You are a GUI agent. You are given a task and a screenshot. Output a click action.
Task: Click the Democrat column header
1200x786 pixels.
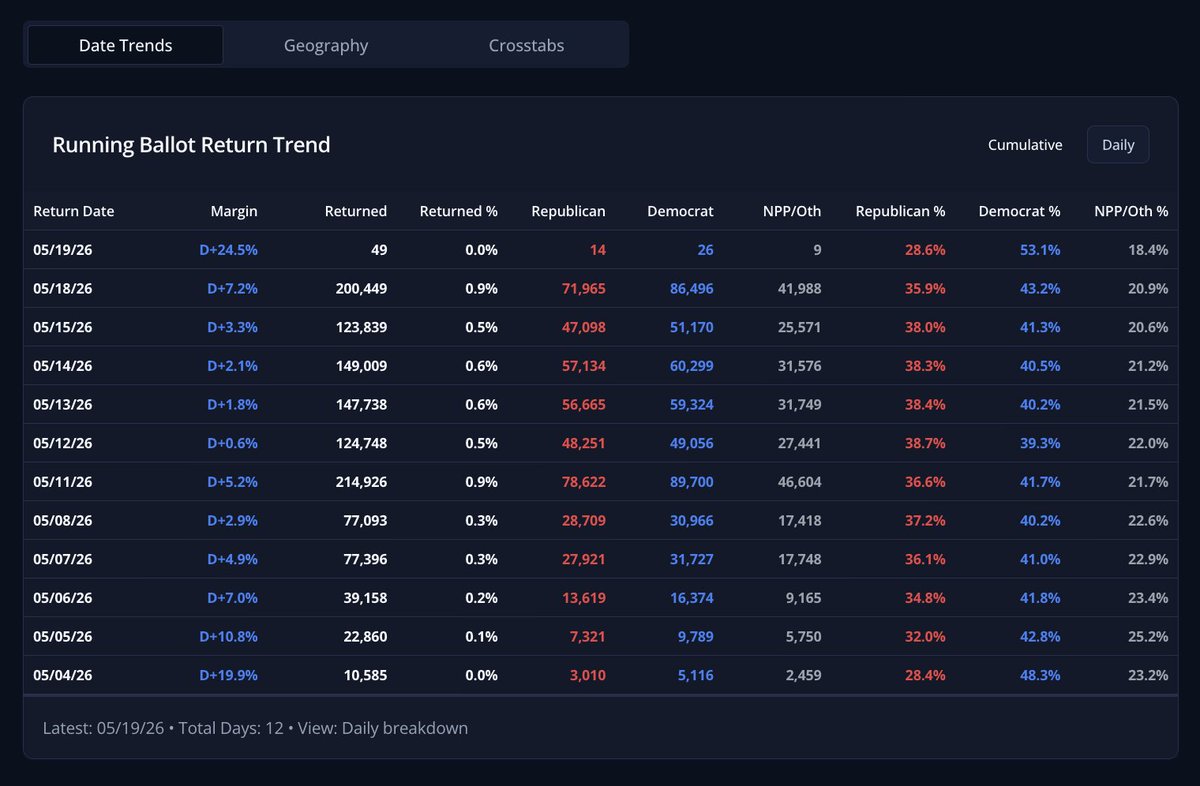680,211
